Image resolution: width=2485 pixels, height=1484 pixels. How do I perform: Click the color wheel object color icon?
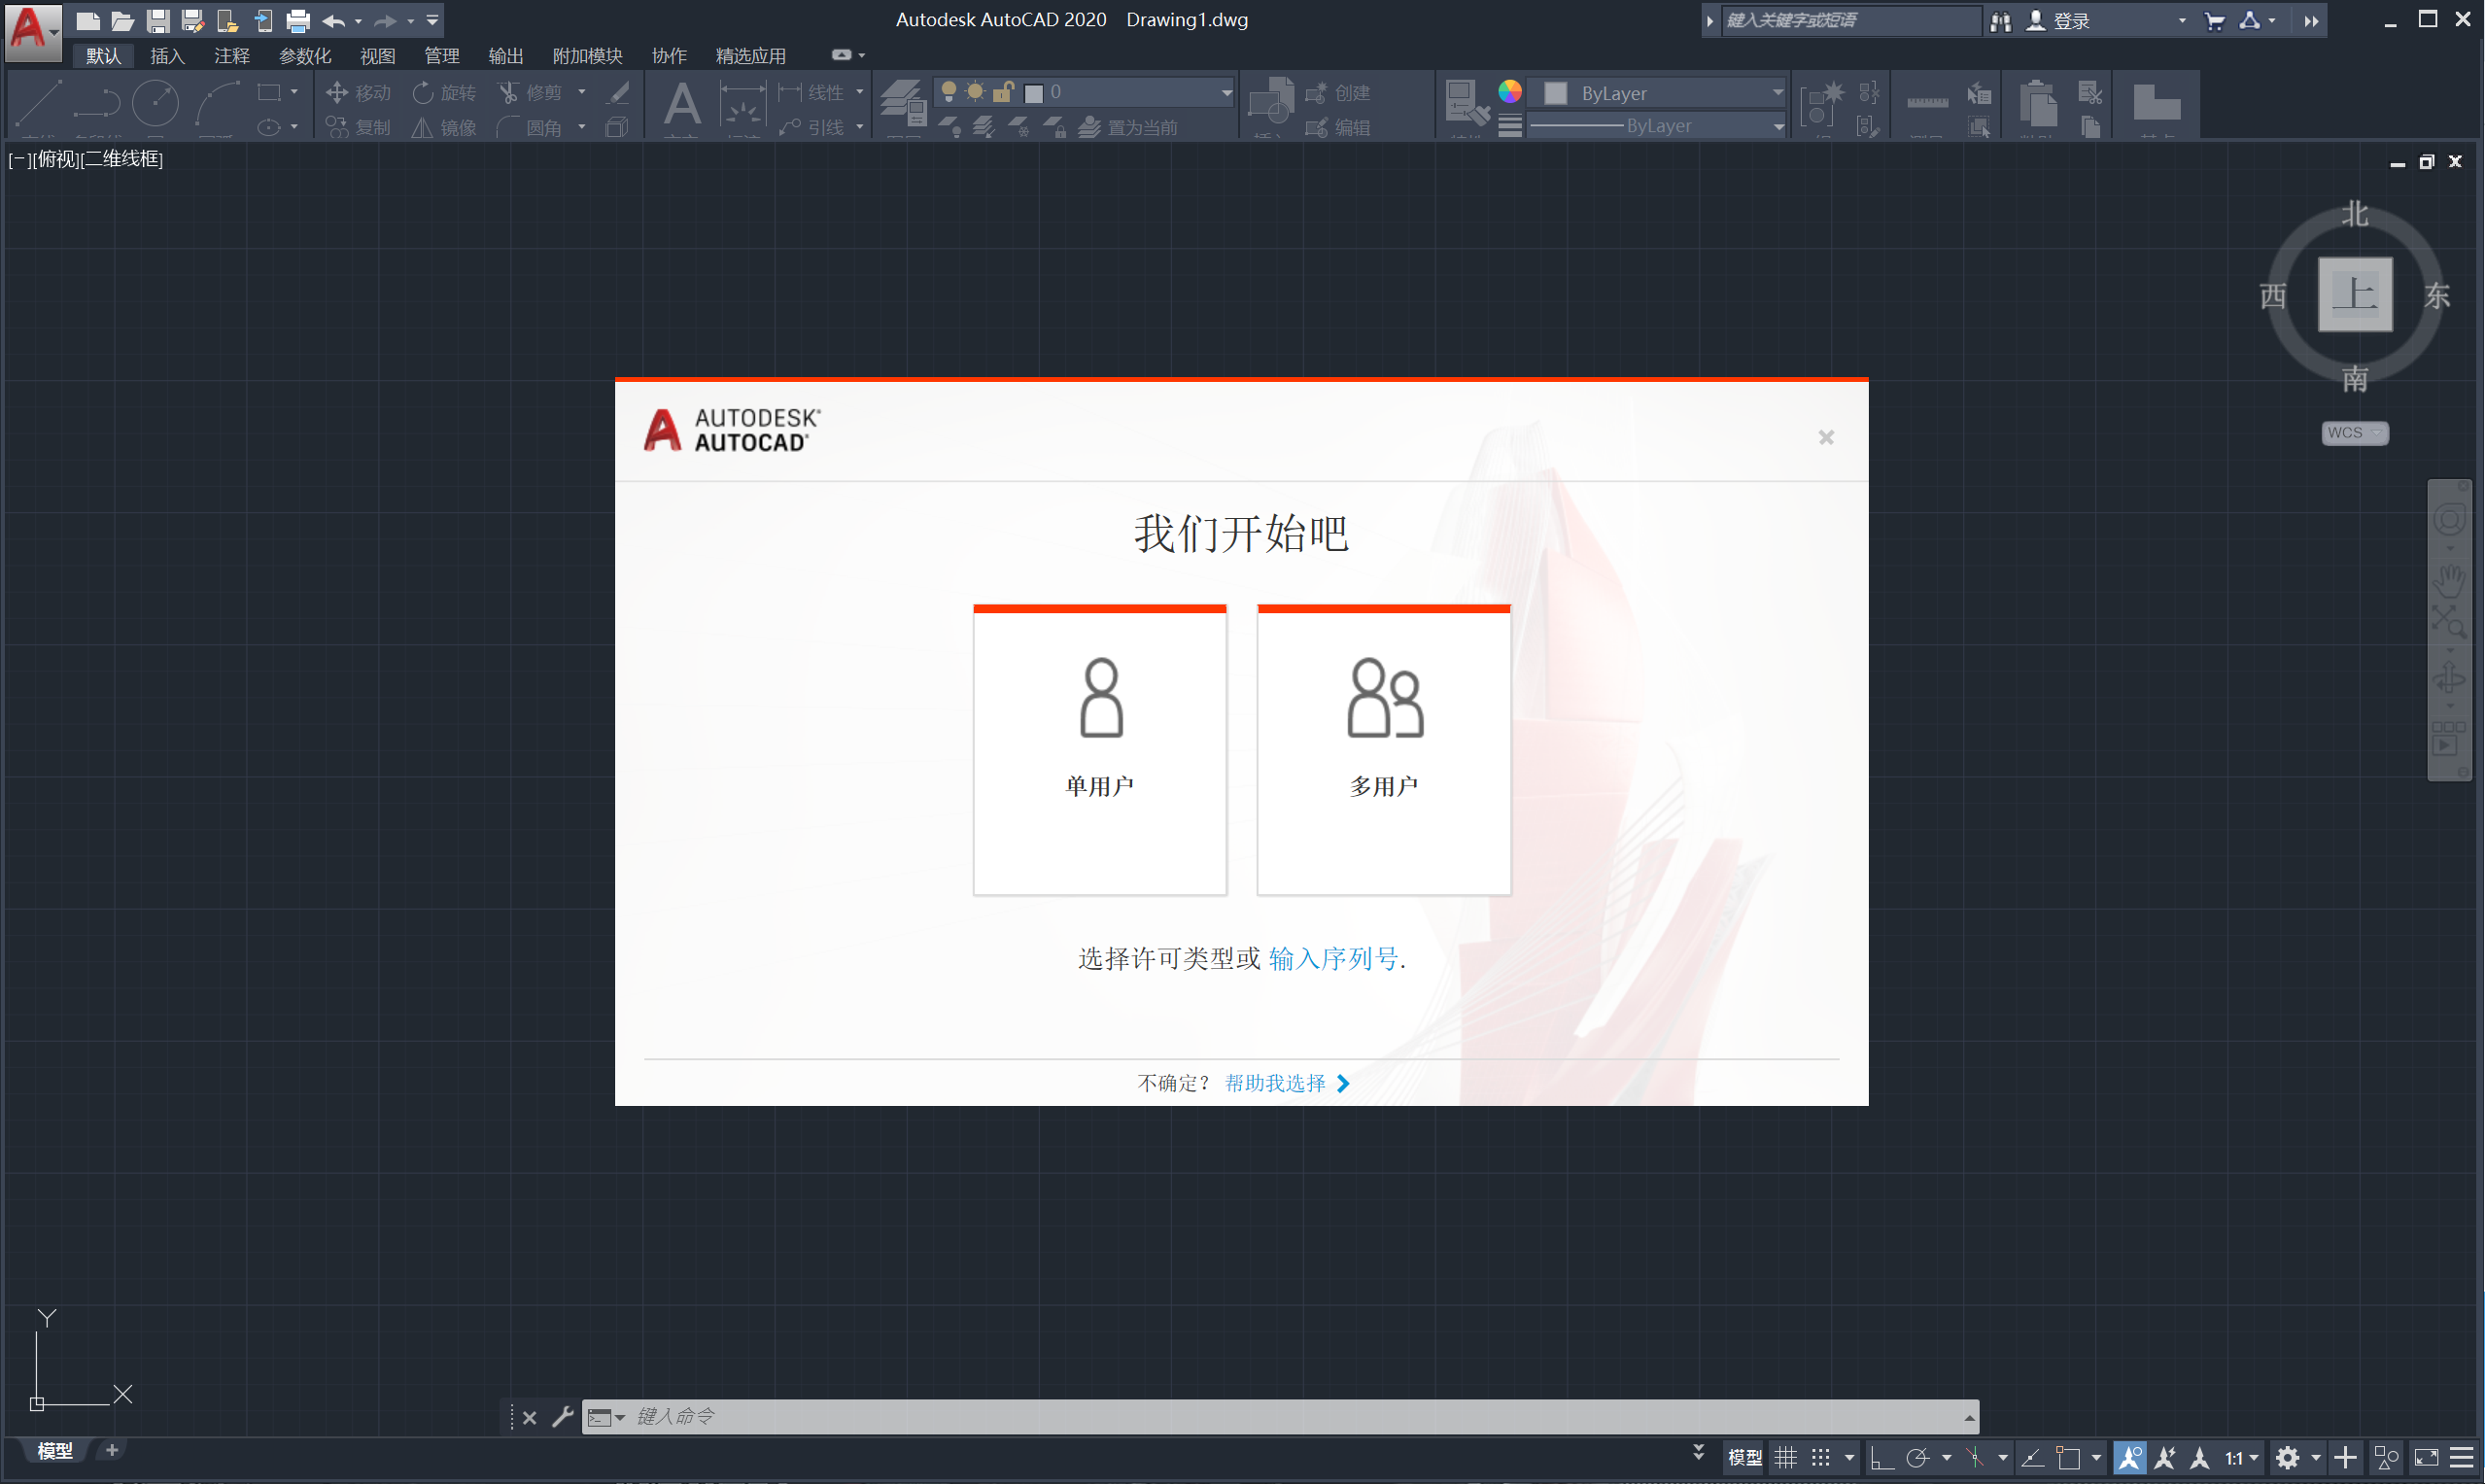(x=1510, y=92)
